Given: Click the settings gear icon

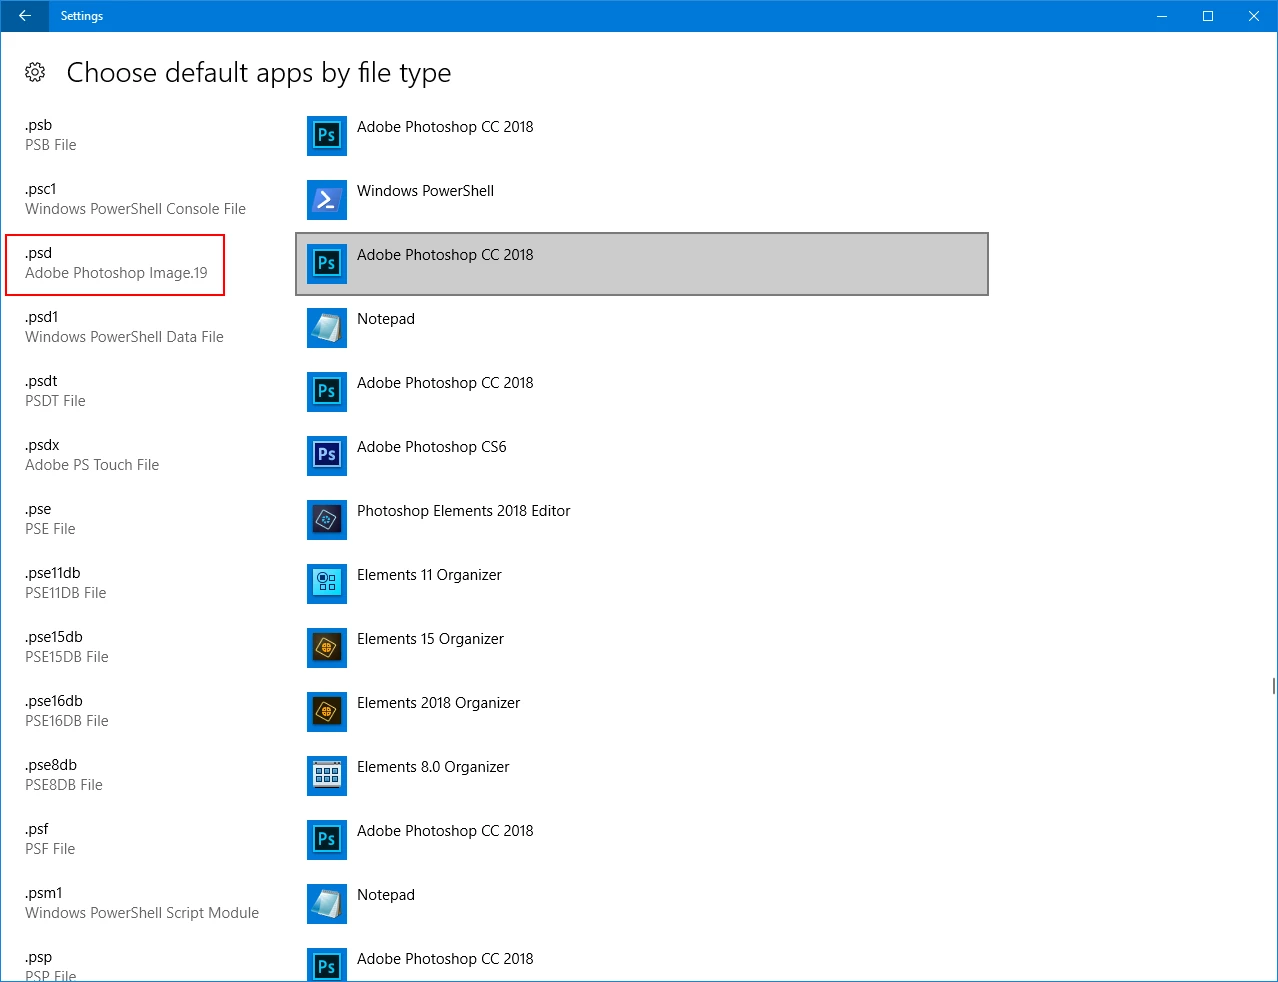Looking at the screenshot, I should (x=35, y=72).
